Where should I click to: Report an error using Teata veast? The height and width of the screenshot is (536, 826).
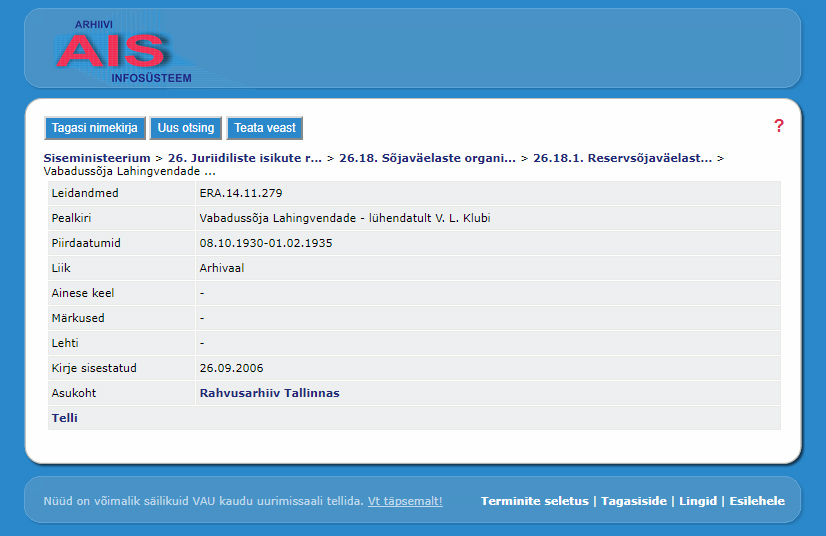click(x=265, y=128)
